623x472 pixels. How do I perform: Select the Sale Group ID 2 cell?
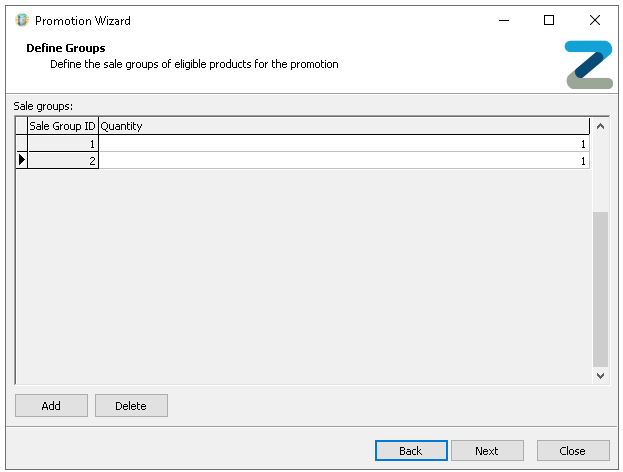pos(63,160)
